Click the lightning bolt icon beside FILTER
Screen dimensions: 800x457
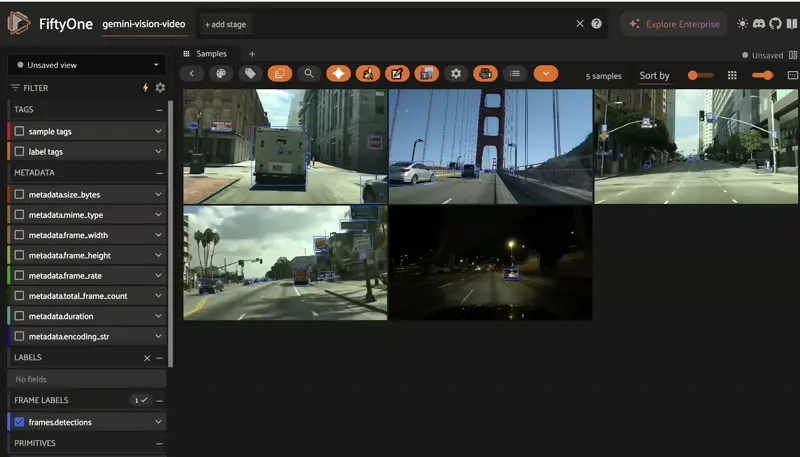(145, 87)
